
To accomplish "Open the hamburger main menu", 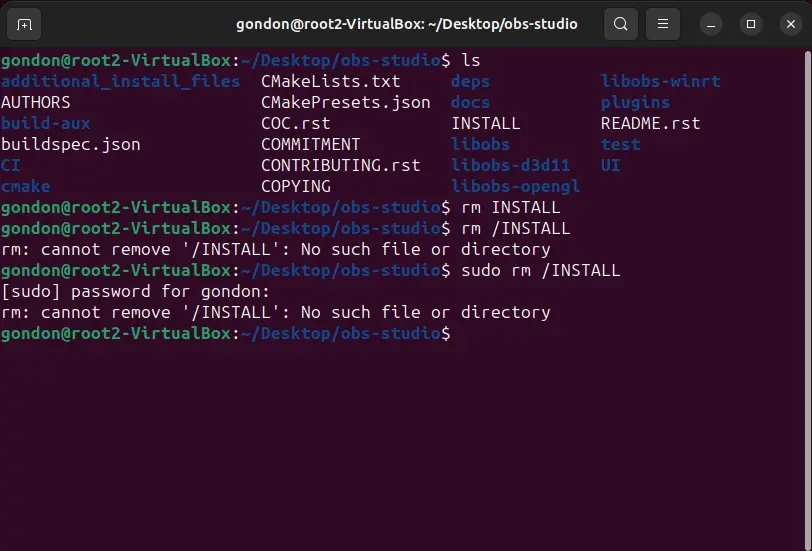I will [663, 24].
